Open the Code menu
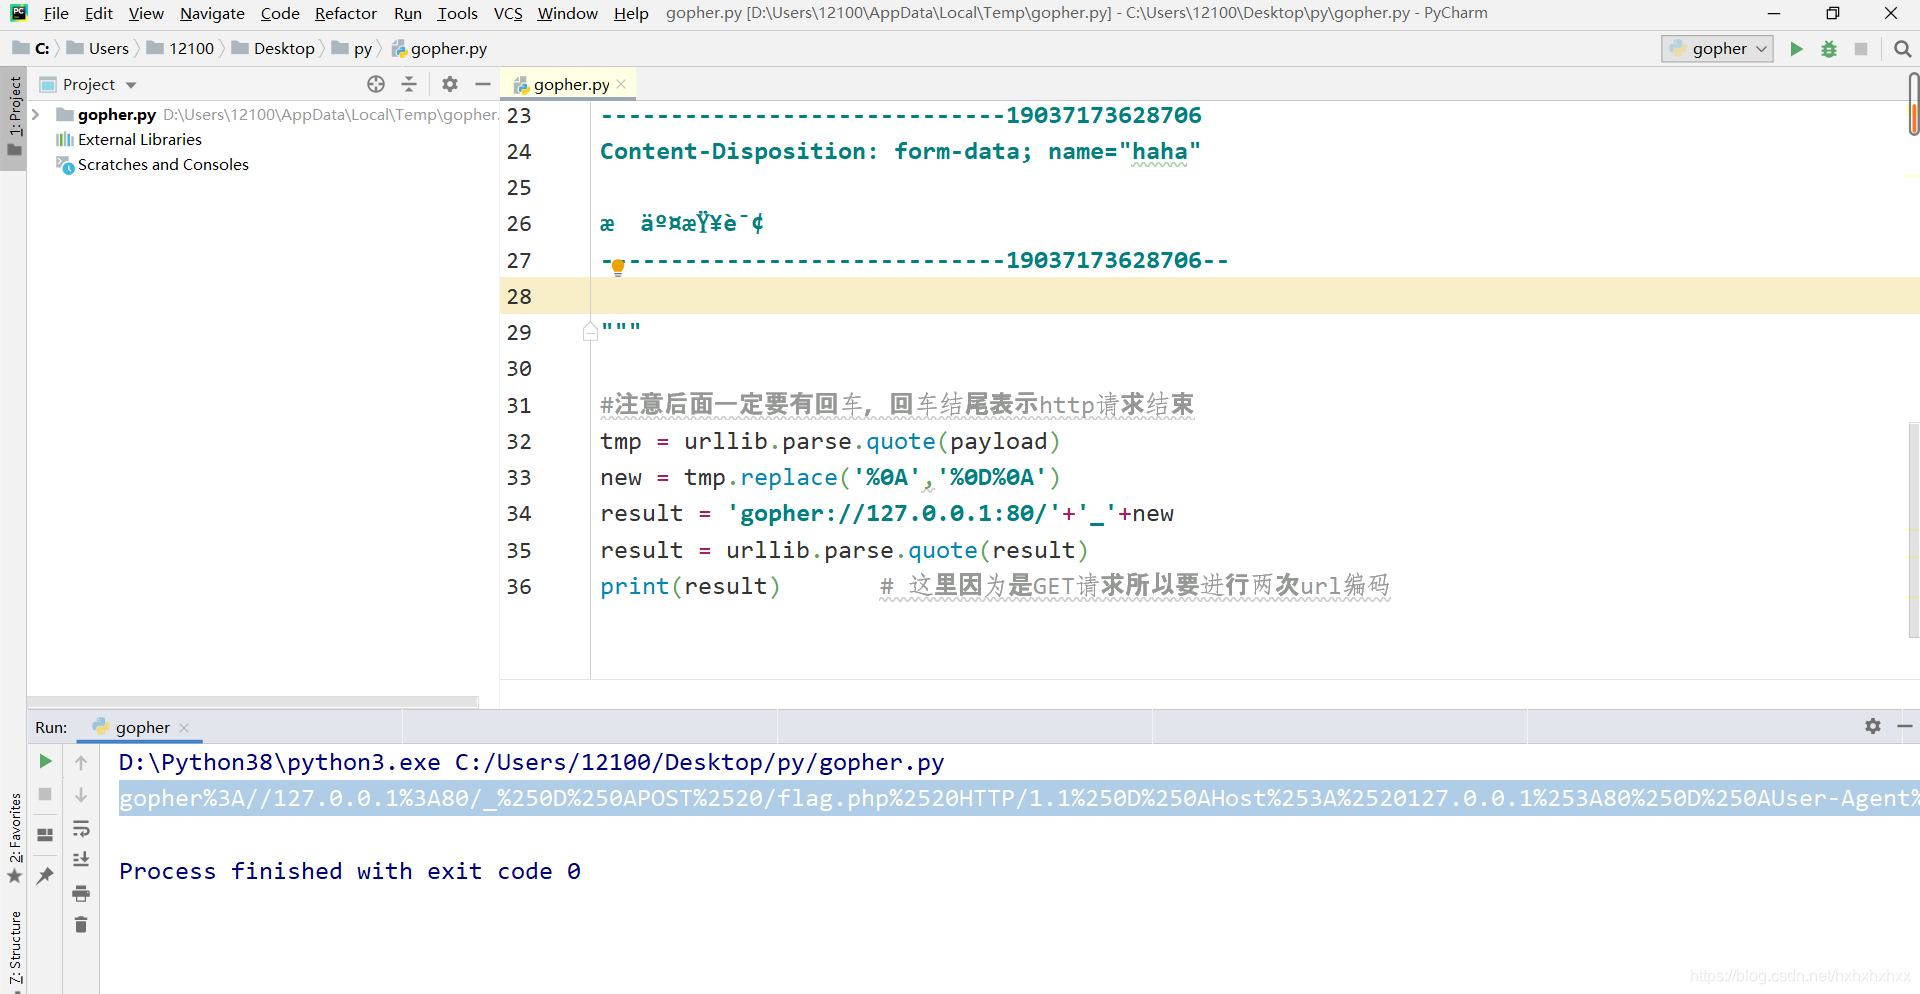 (x=280, y=13)
